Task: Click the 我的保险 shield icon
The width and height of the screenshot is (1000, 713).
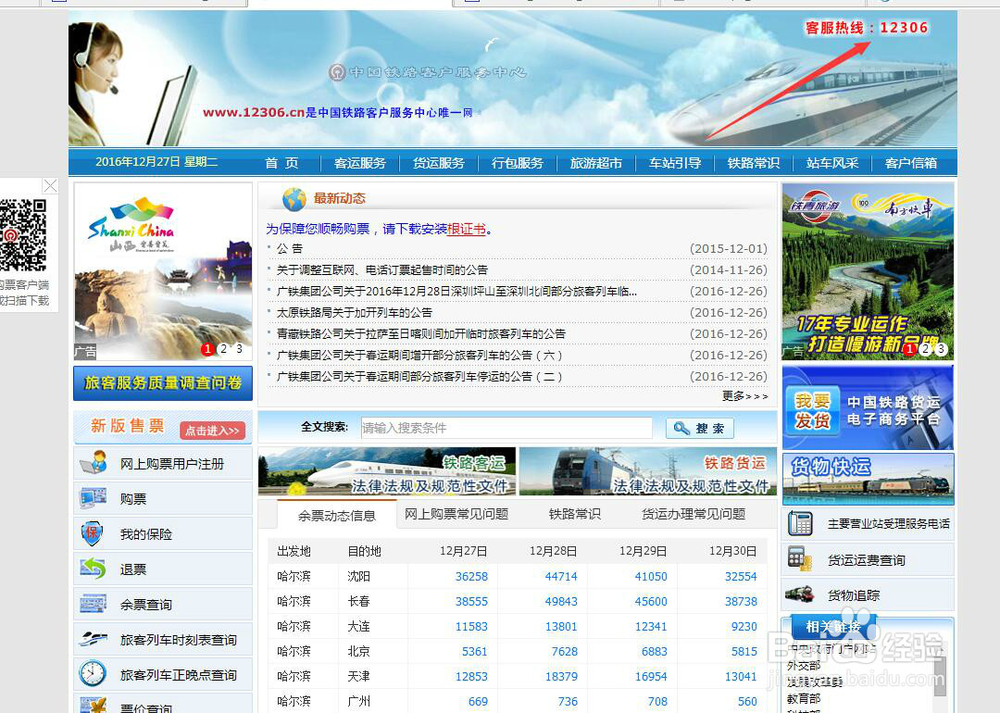Action: point(92,533)
